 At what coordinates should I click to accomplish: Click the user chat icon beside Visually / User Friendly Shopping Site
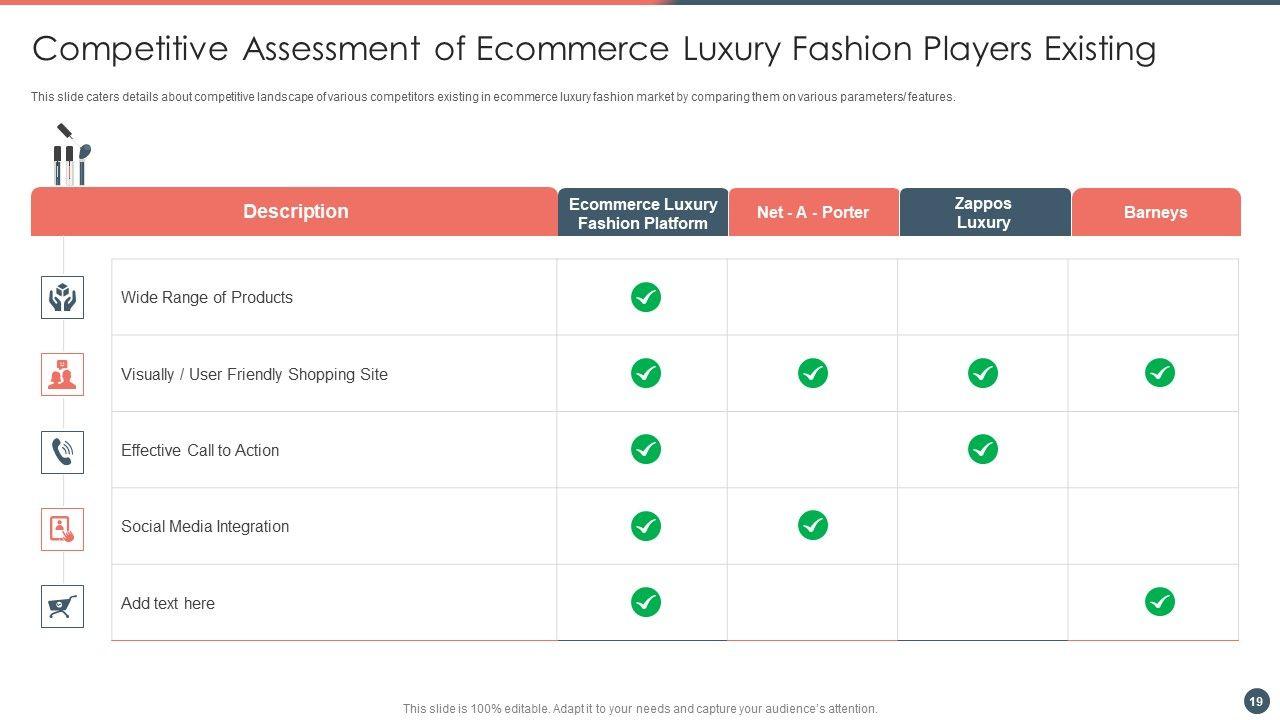pos(62,374)
